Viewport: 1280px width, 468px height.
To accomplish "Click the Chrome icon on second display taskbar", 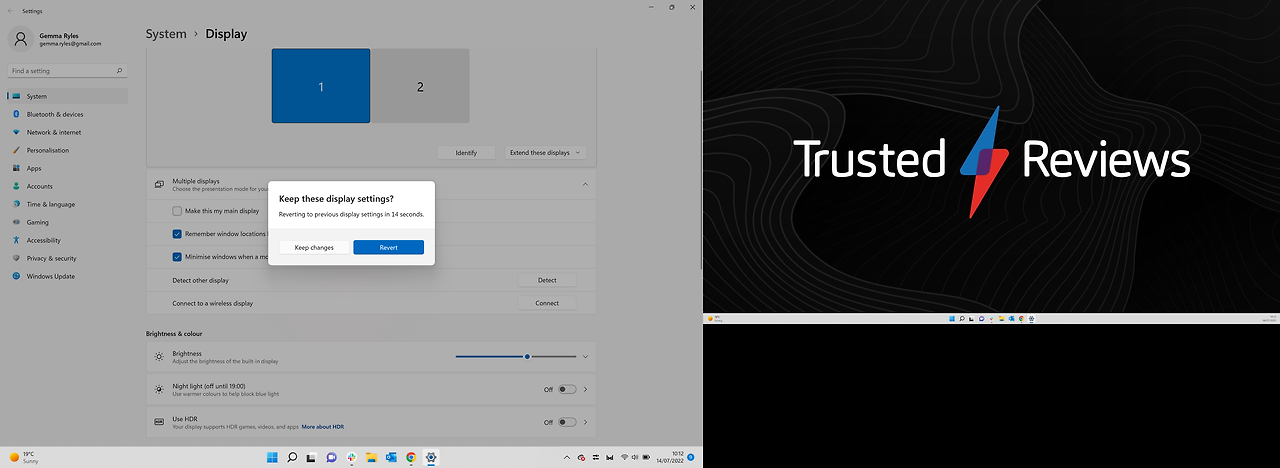I will click(1022, 319).
